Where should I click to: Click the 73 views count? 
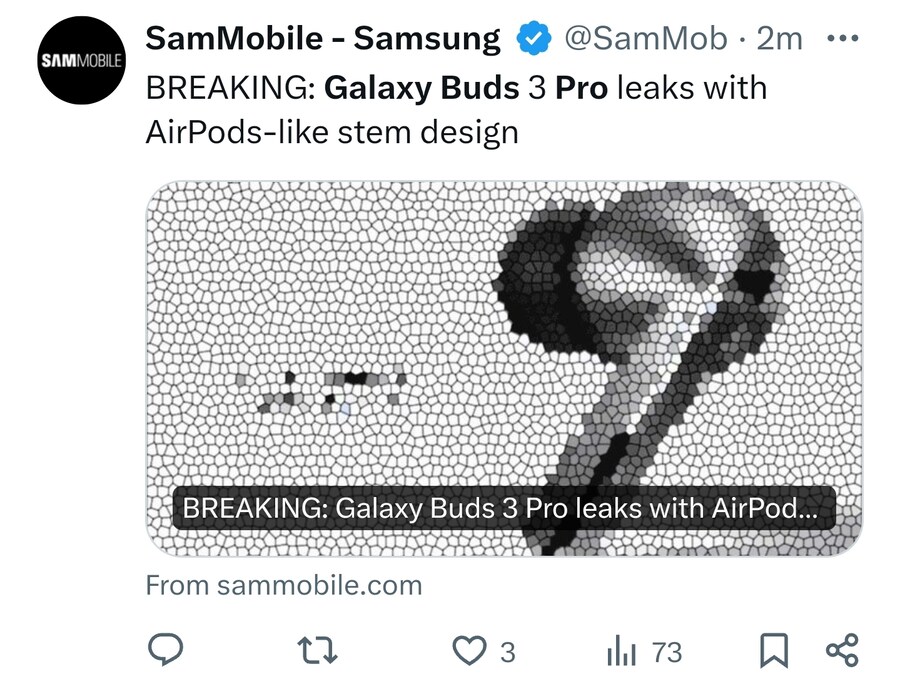coord(666,653)
